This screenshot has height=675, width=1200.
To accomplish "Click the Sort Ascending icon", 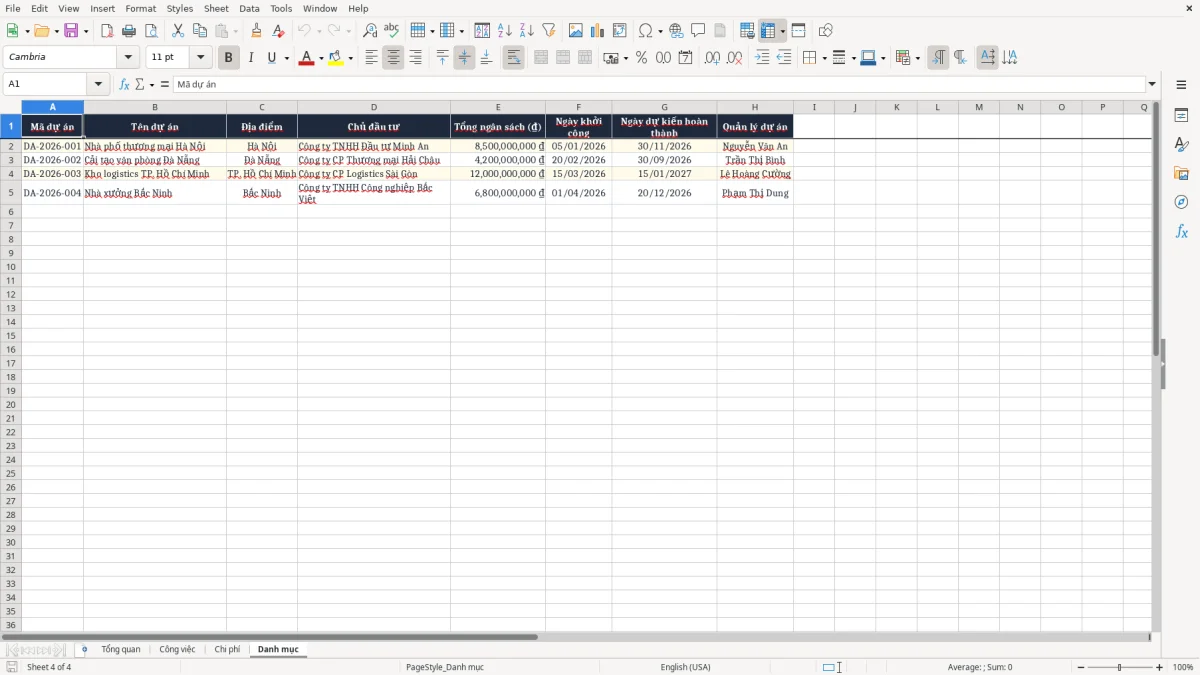I will (505, 31).
